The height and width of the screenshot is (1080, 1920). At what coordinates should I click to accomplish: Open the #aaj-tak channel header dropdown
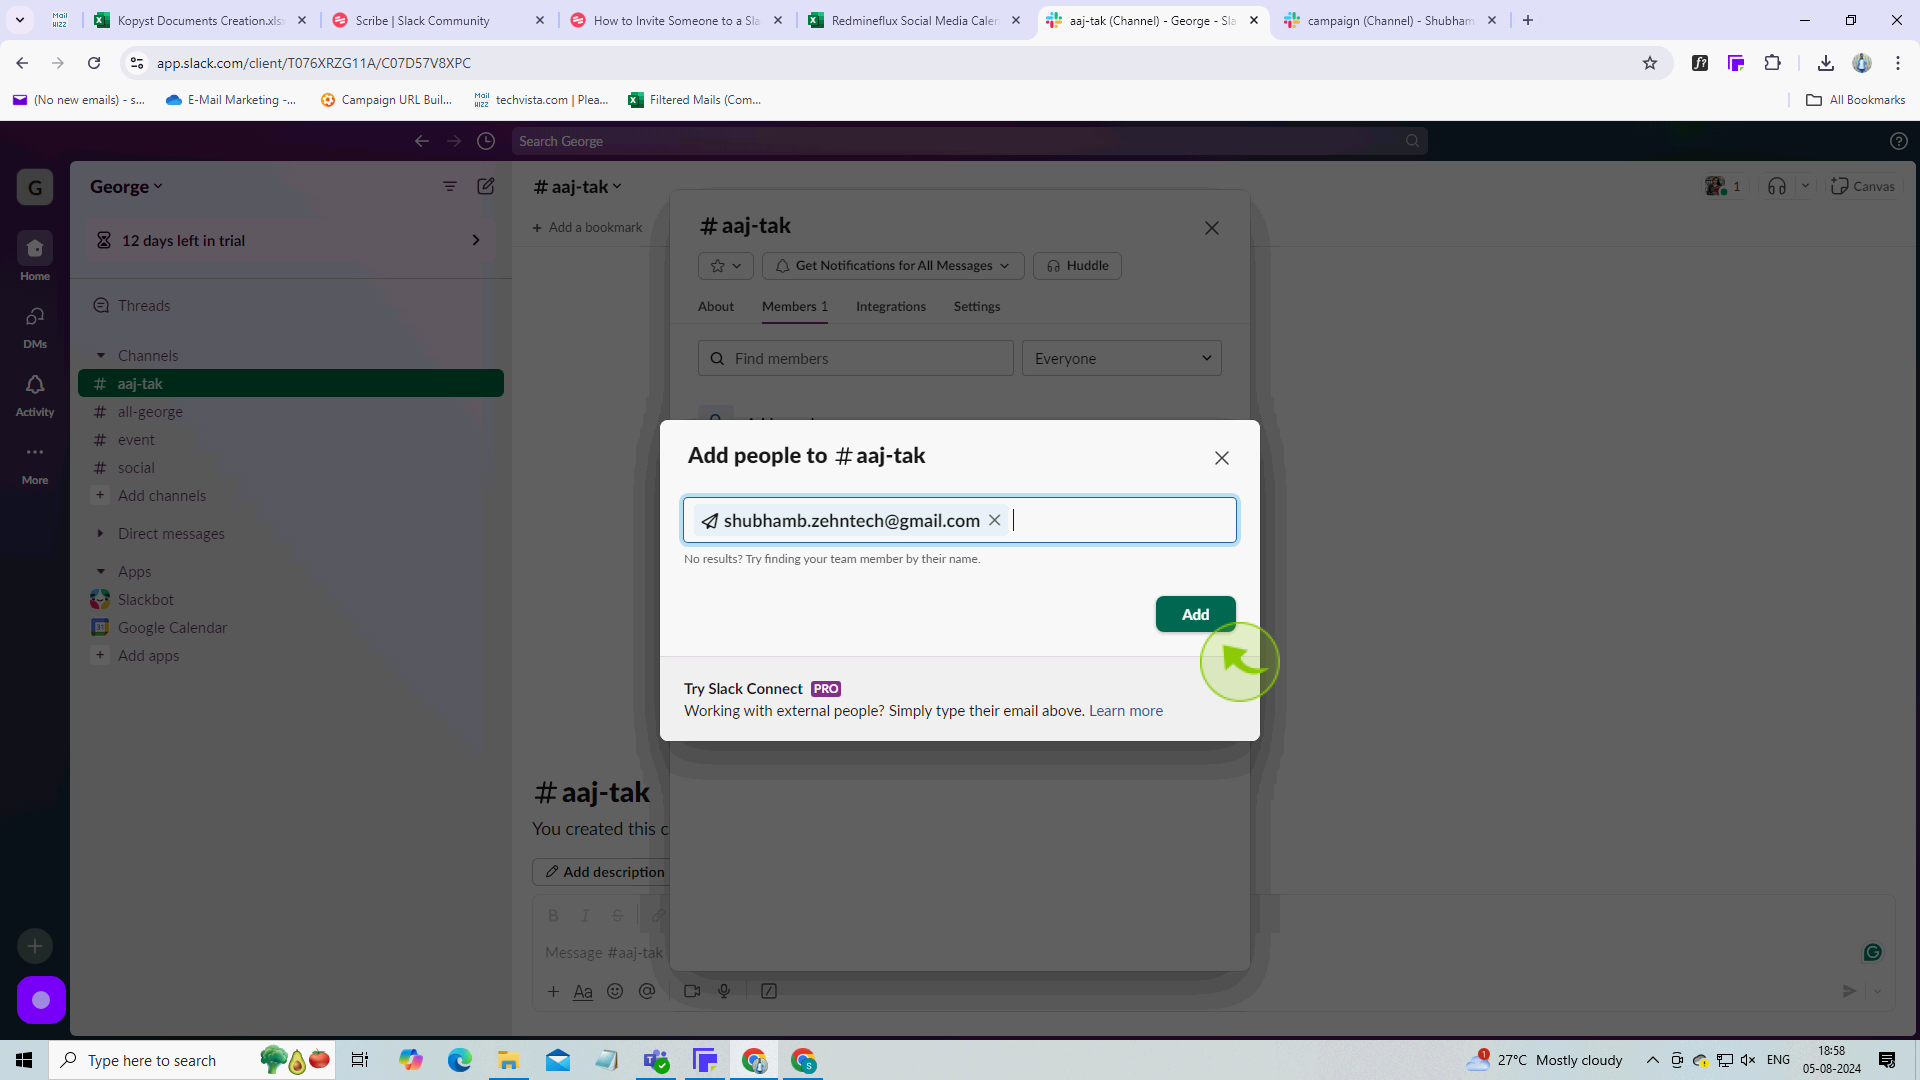pyautogui.click(x=578, y=187)
